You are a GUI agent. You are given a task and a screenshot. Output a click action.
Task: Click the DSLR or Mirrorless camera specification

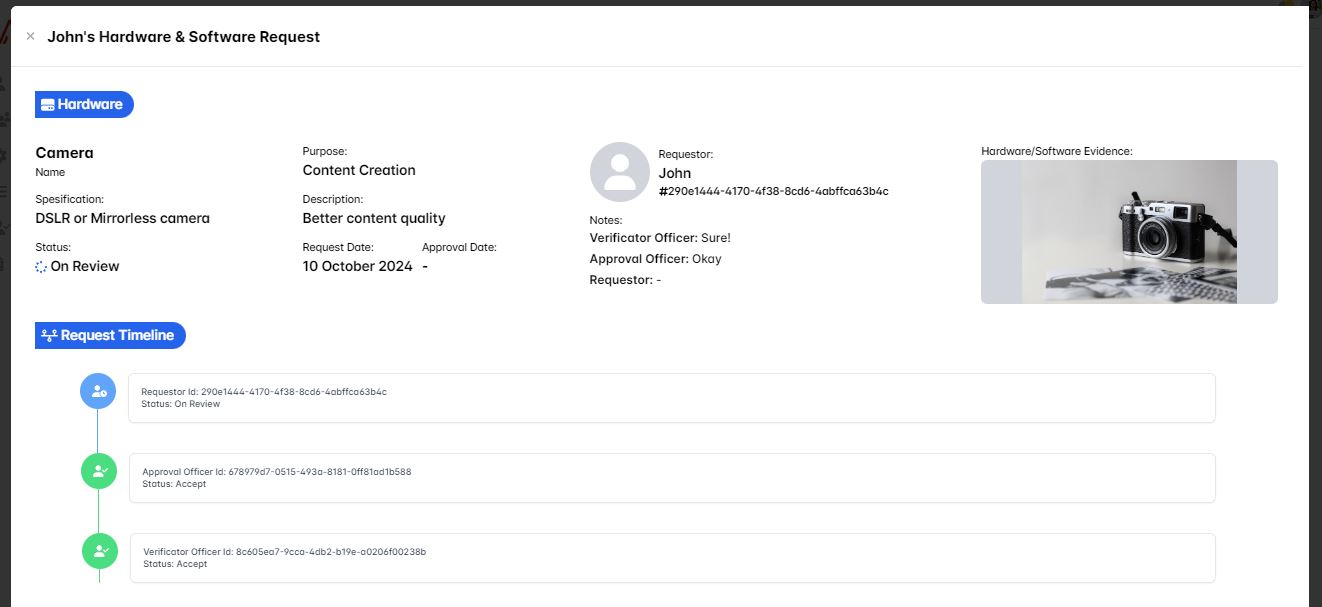tap(122, 218)
